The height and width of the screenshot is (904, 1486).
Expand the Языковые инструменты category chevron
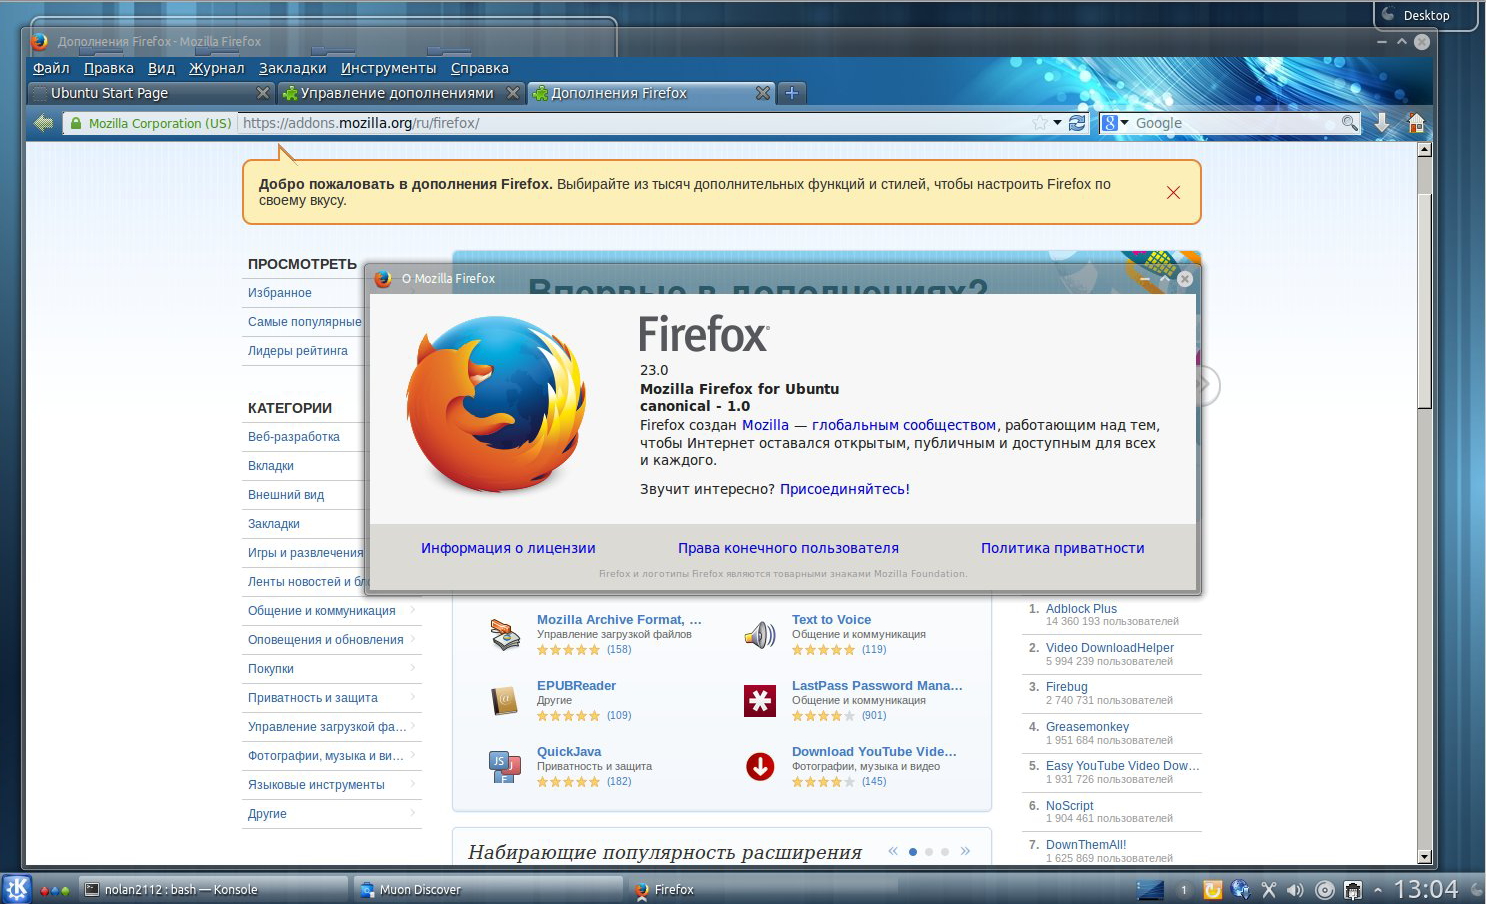[413, 784]
